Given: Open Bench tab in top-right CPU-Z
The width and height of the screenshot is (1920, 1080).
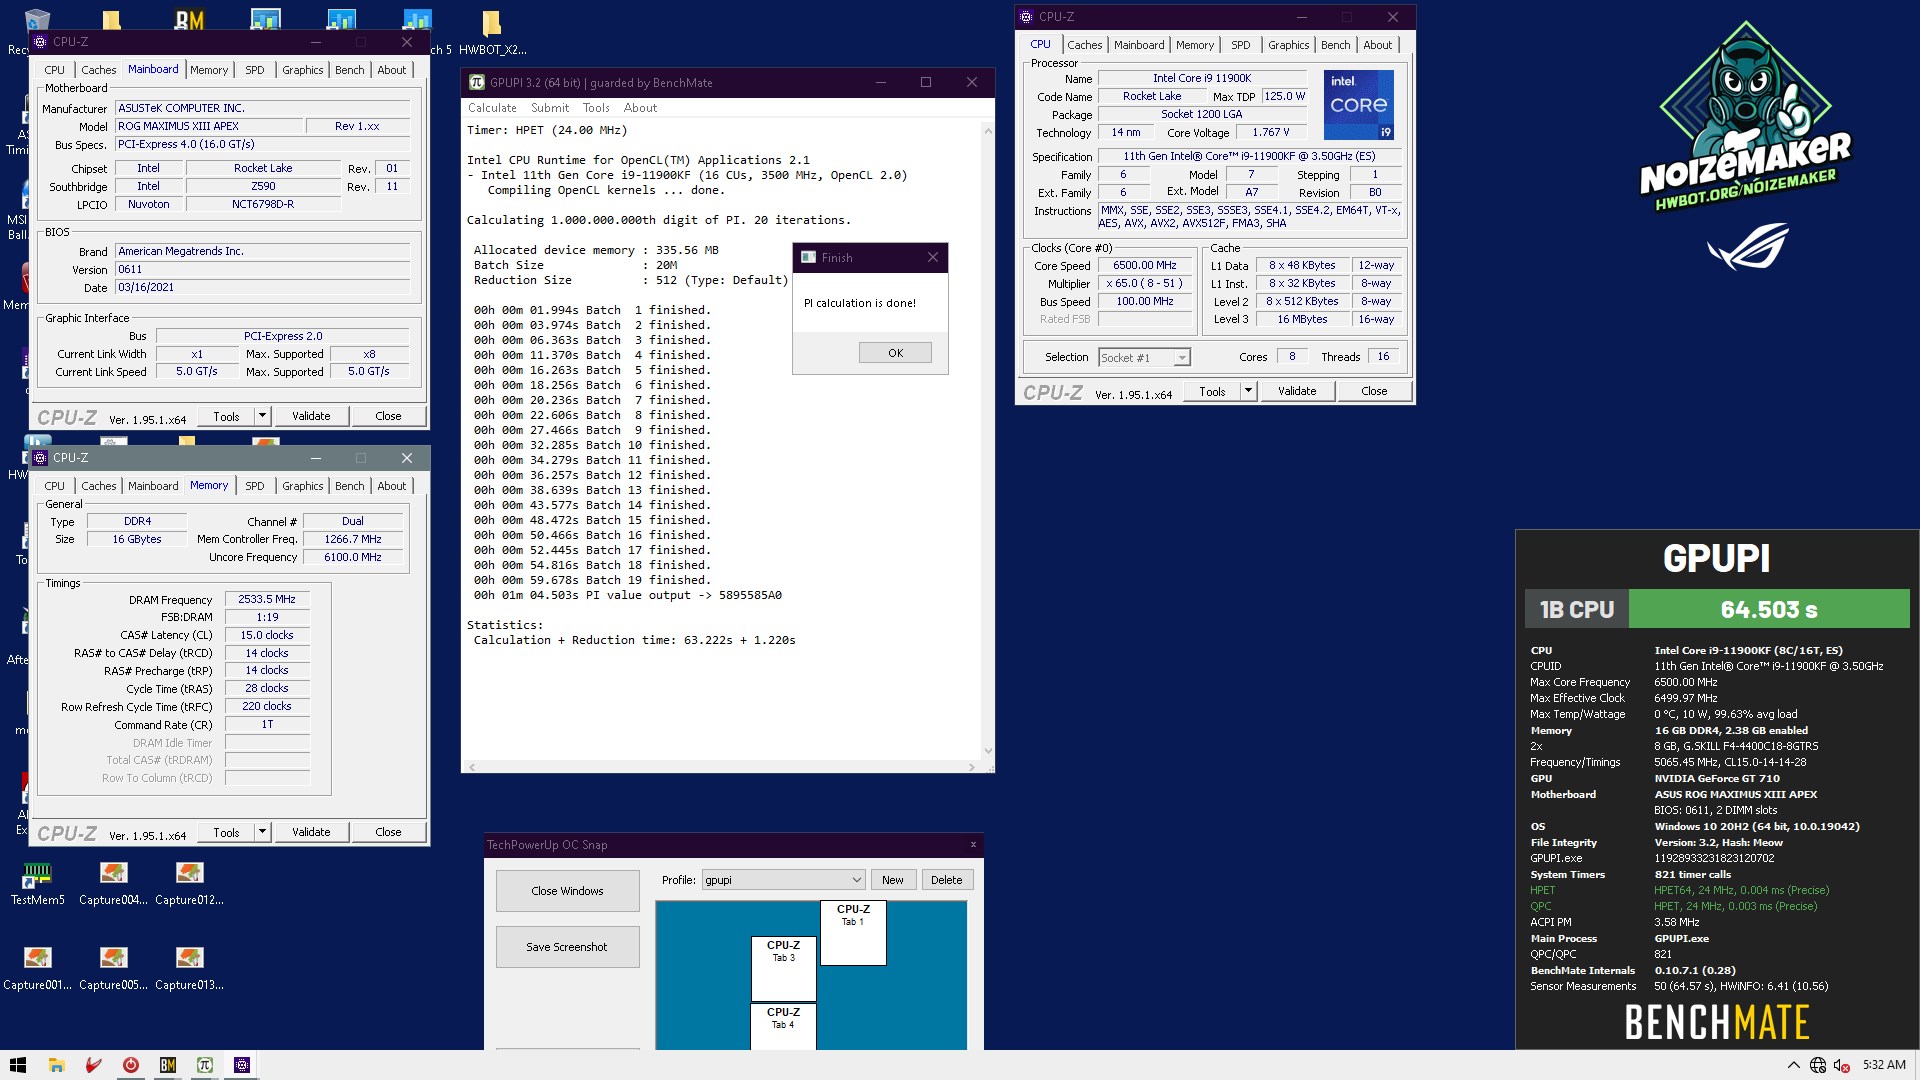Looking at the screenshot, I should (x=1335, y=45).
